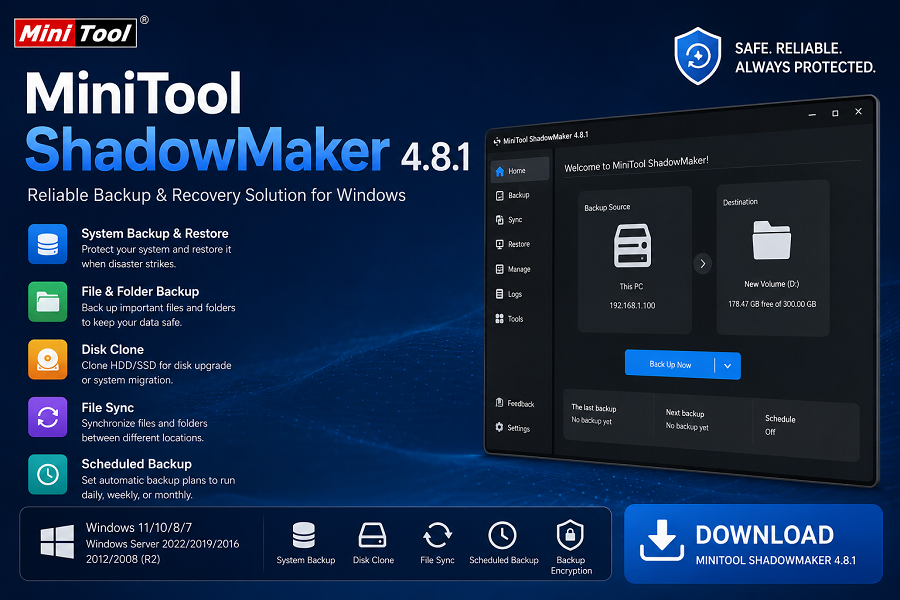Screen dimensions: 900x600
Task: Click the orange Disk Clone icon
Action: tap(48, 359)
